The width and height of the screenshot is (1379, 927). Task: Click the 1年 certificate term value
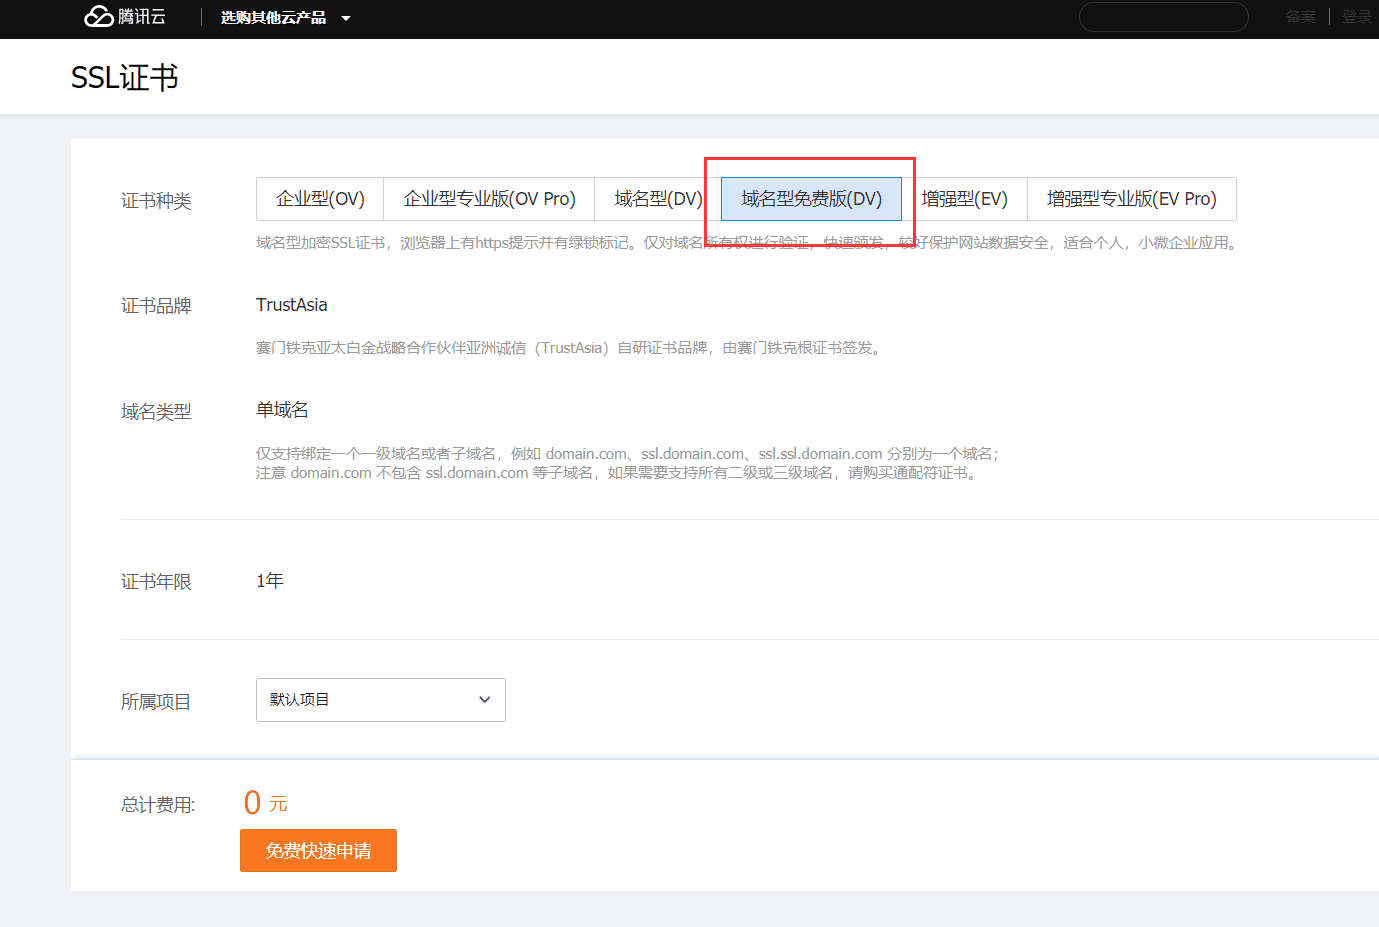coord(270,581)
